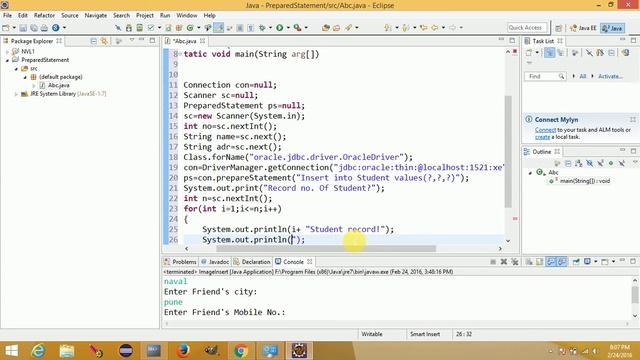Click the Next Annotation icon in the toolbar
The width and height of the screenshot is (640, 360).
tap(388, 28)
